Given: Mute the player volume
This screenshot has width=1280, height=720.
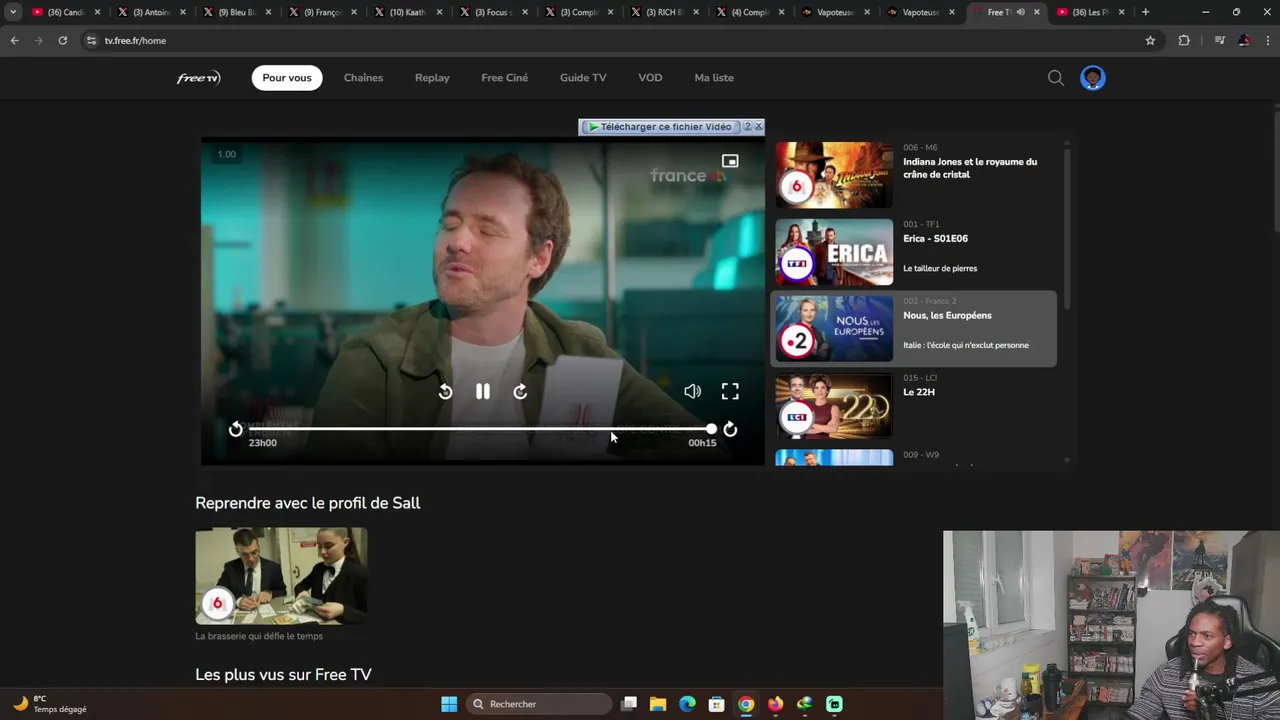Looking at the screenshot, I should tap(692, 392).
